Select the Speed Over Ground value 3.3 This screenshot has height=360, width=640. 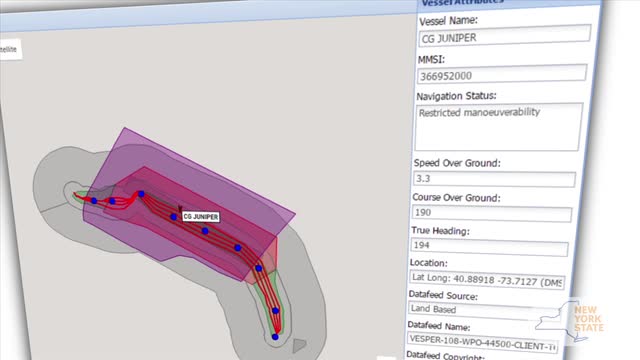tap(494, 179)
